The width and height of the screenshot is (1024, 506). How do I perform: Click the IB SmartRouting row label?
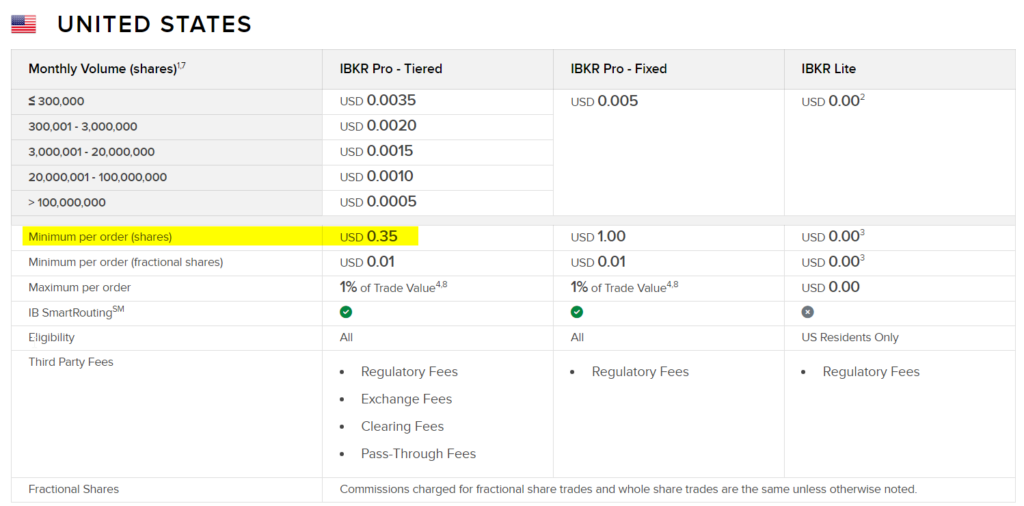click(76, 311)
